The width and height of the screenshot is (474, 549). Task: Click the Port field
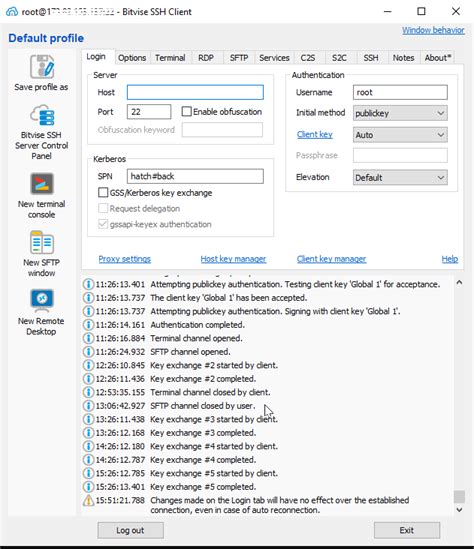pyautogui.click(x=149, y=112)
